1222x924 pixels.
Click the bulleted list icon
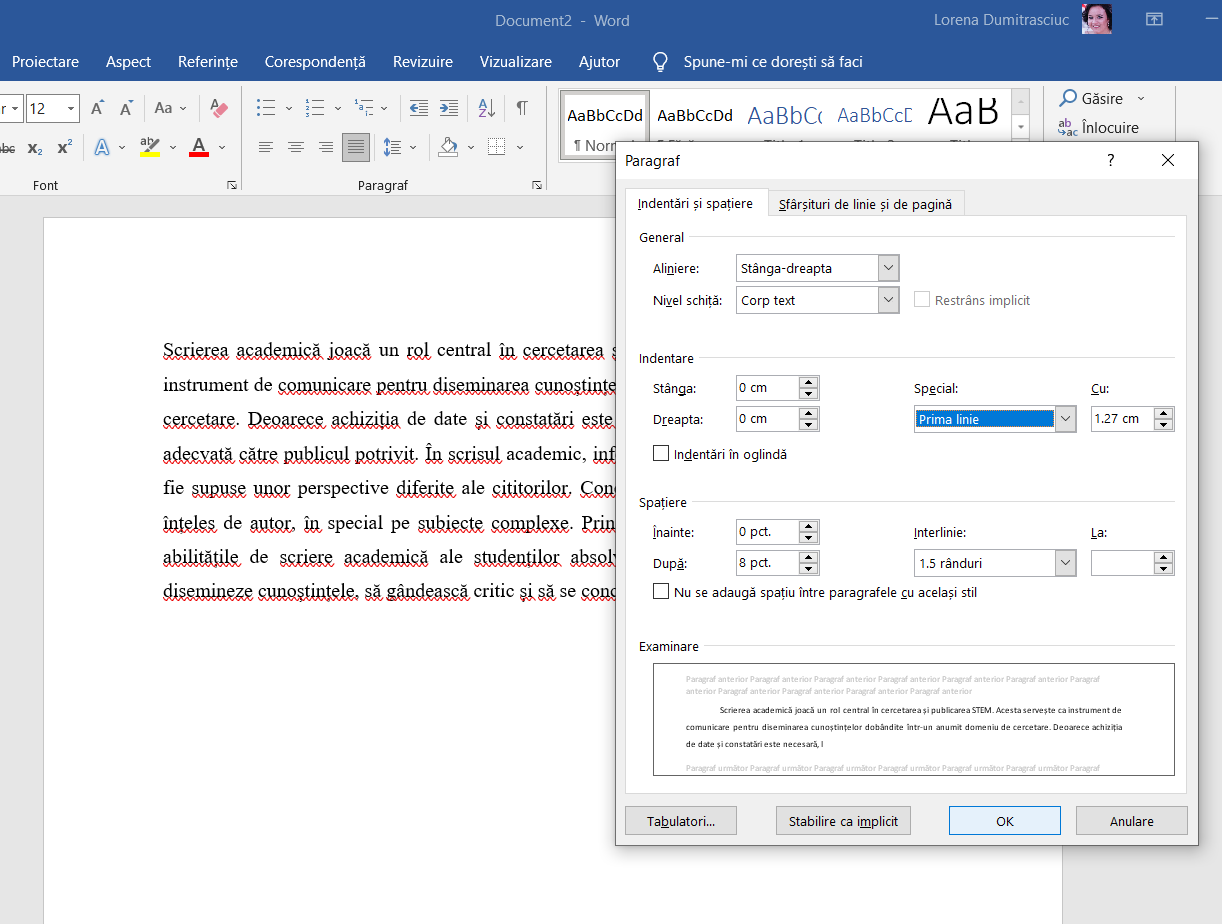point(265,108)
